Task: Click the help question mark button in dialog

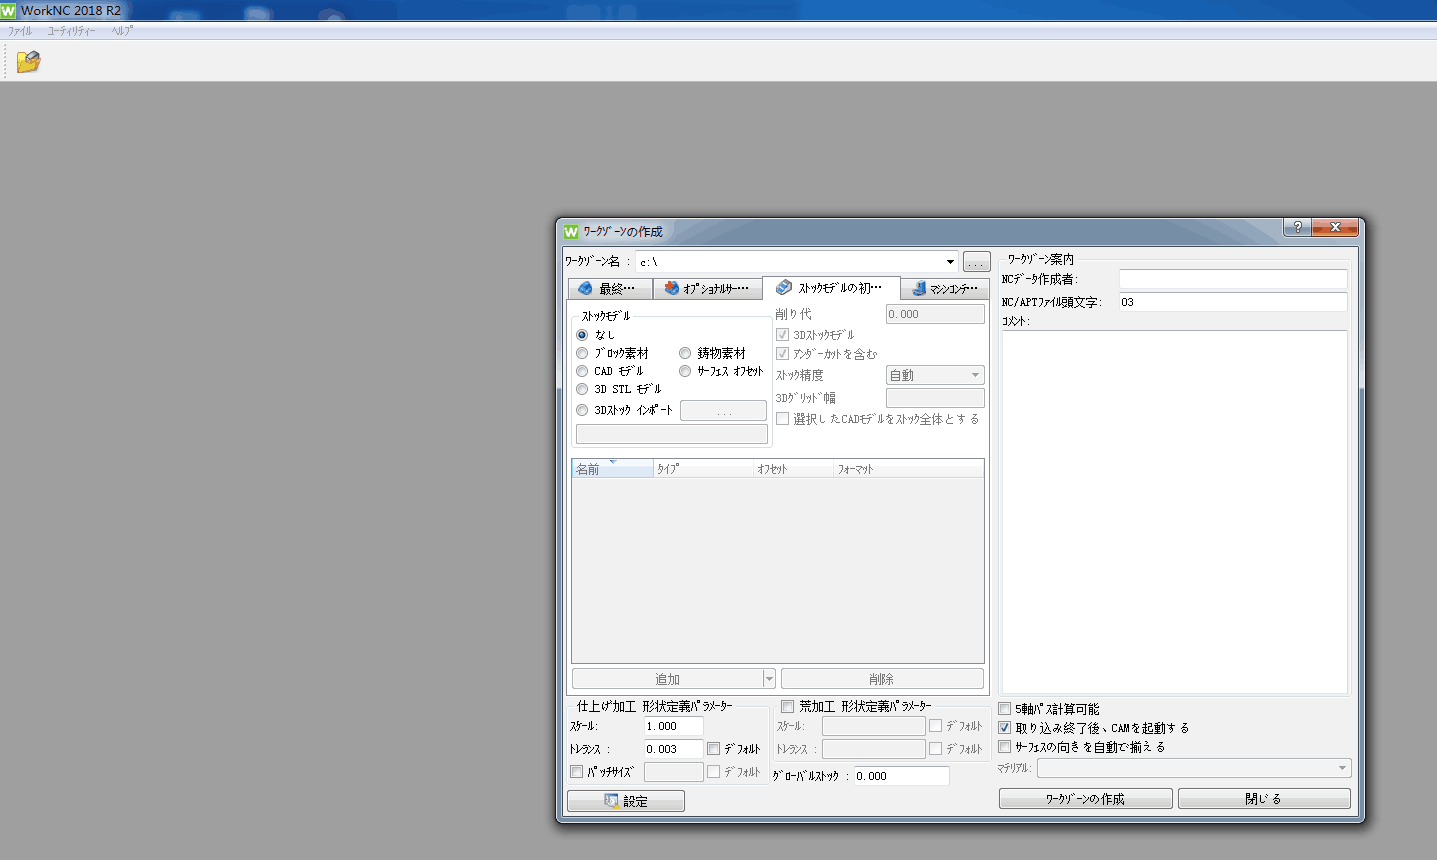Action: pyautogui.click(x=1297, y=227)
